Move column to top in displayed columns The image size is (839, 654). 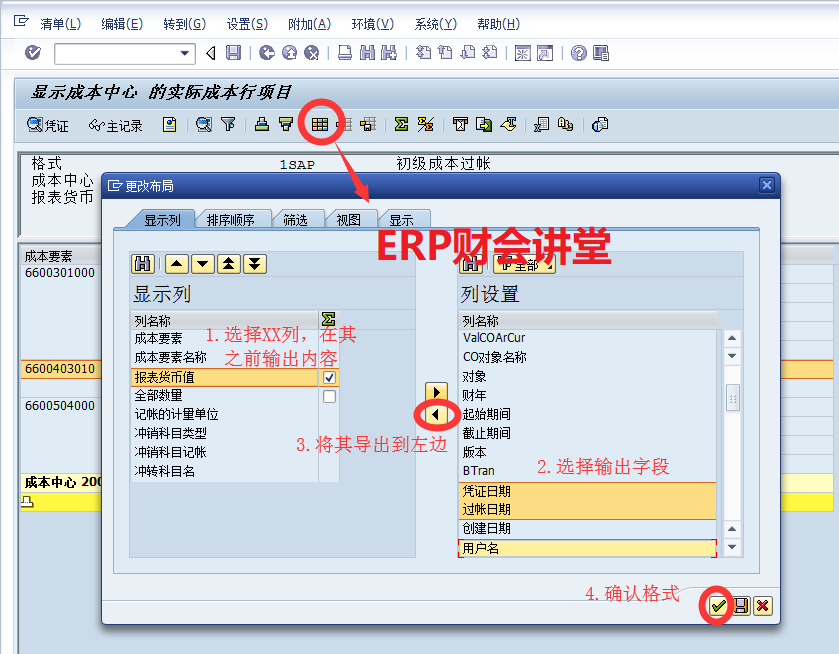(229, 264)
